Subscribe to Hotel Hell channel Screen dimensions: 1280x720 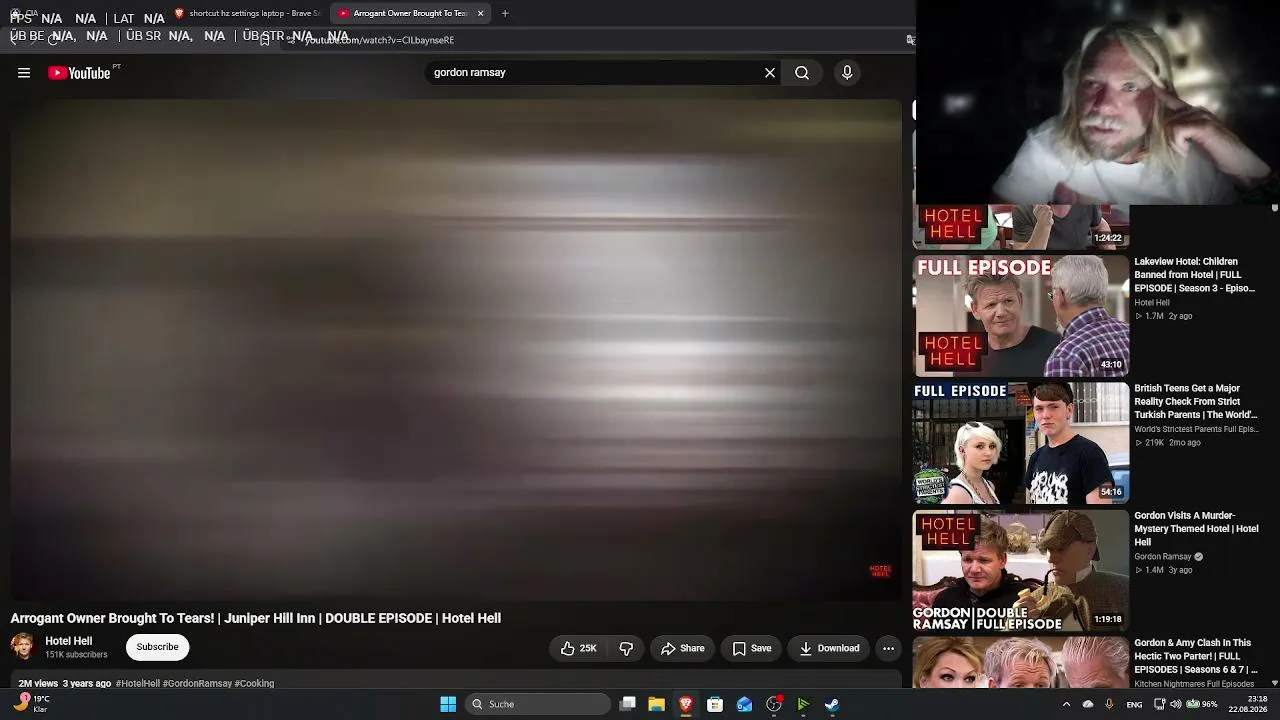point(157,647)
